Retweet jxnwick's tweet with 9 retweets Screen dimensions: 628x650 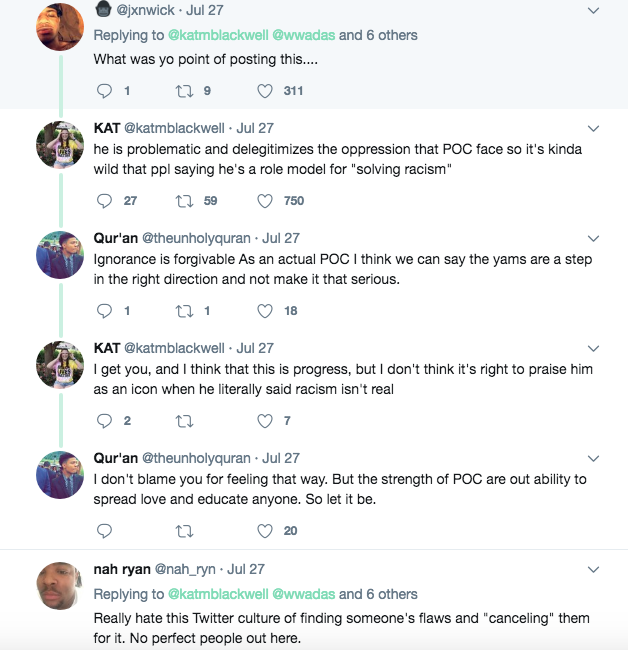(183, 91)
